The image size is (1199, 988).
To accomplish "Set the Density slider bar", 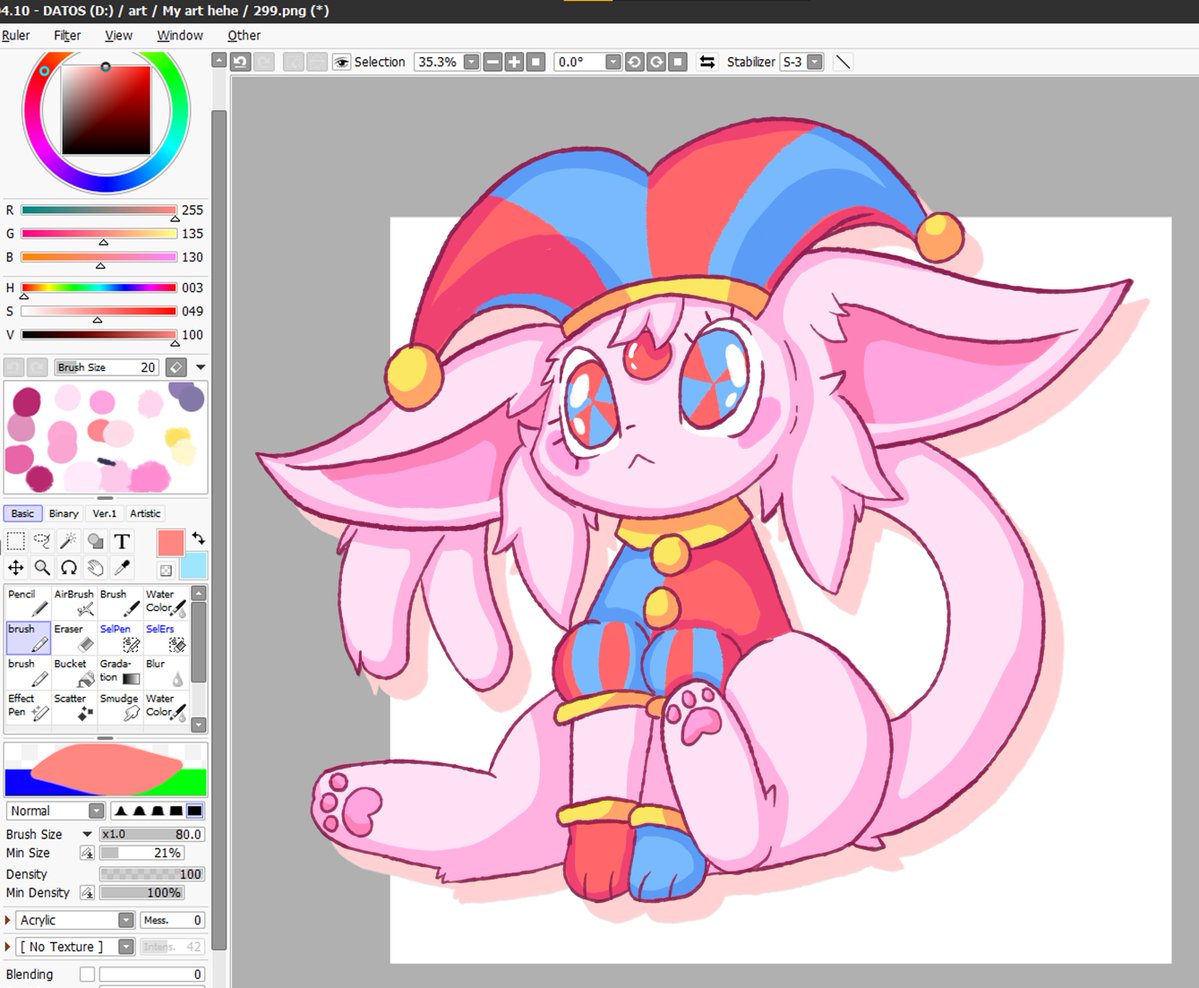I will [151, 874].
